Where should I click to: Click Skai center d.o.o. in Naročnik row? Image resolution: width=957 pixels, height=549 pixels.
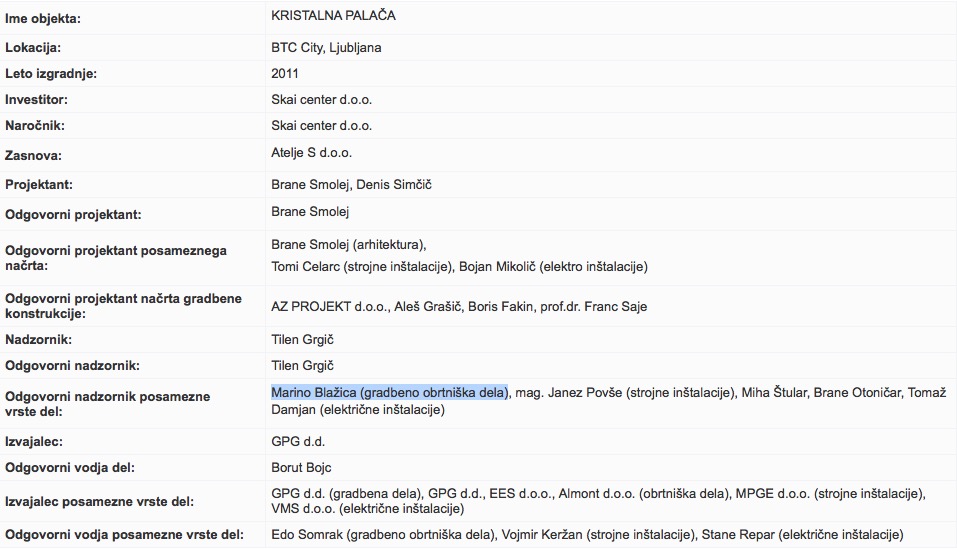coord(321,125)
